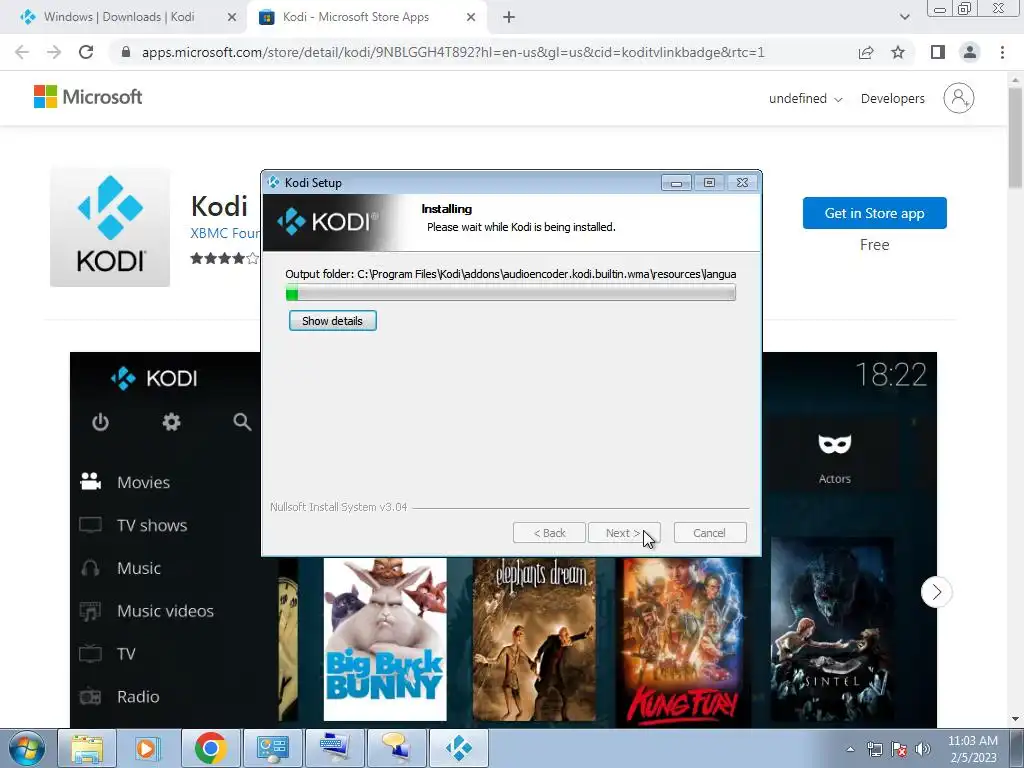This screenshot has width=1024, height=768.
Task: Minimize the Kodi Setup window
Action: coord(676,183)
